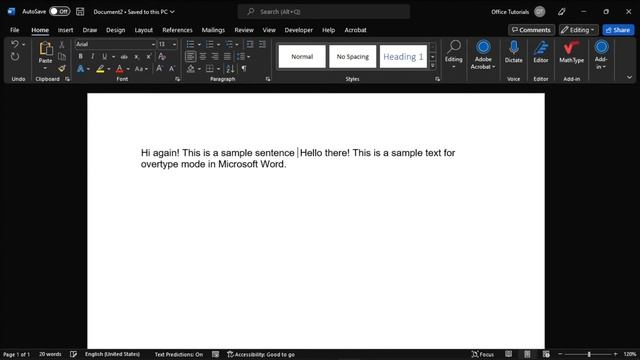Open Bullets list dropdown arrow
The width and height of the screenshot is (640, 360).
tap(199, 44)
